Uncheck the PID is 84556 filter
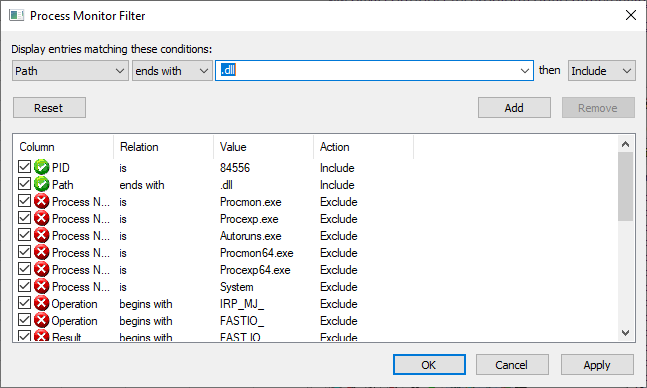Image resolution: width=647 pixels, height=388 pixels. 24,167
